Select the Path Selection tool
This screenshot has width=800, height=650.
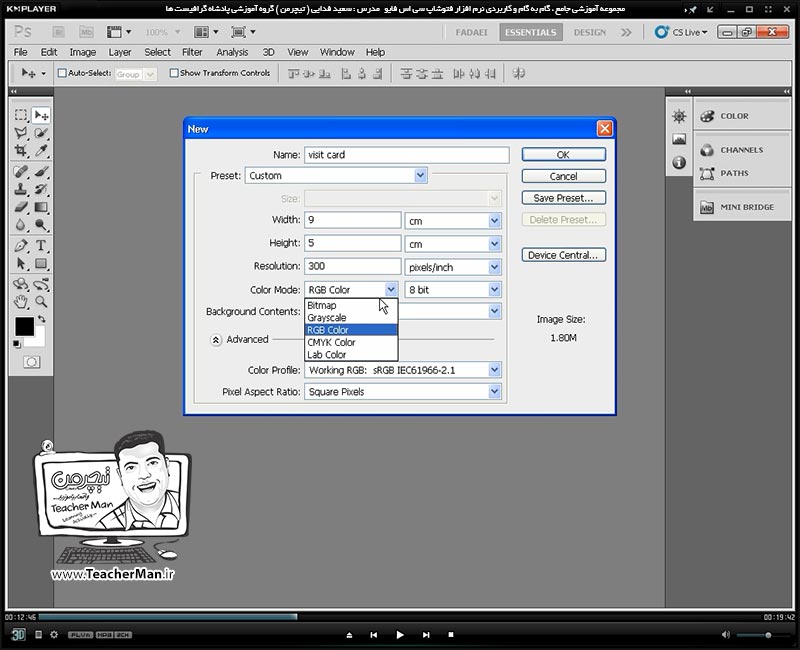pyautogui.click(x=21, y=264)
